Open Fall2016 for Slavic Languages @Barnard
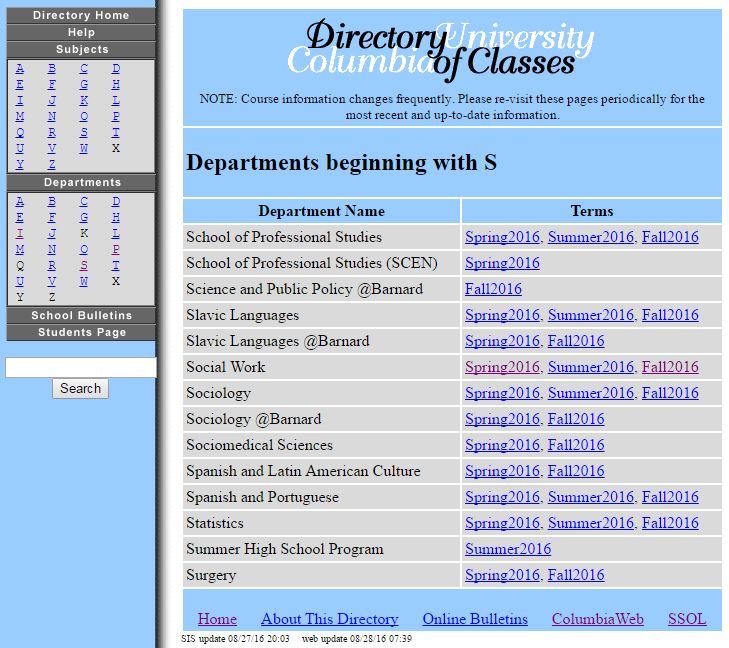This screenshot has width=729, height=648. pos(576,341)
